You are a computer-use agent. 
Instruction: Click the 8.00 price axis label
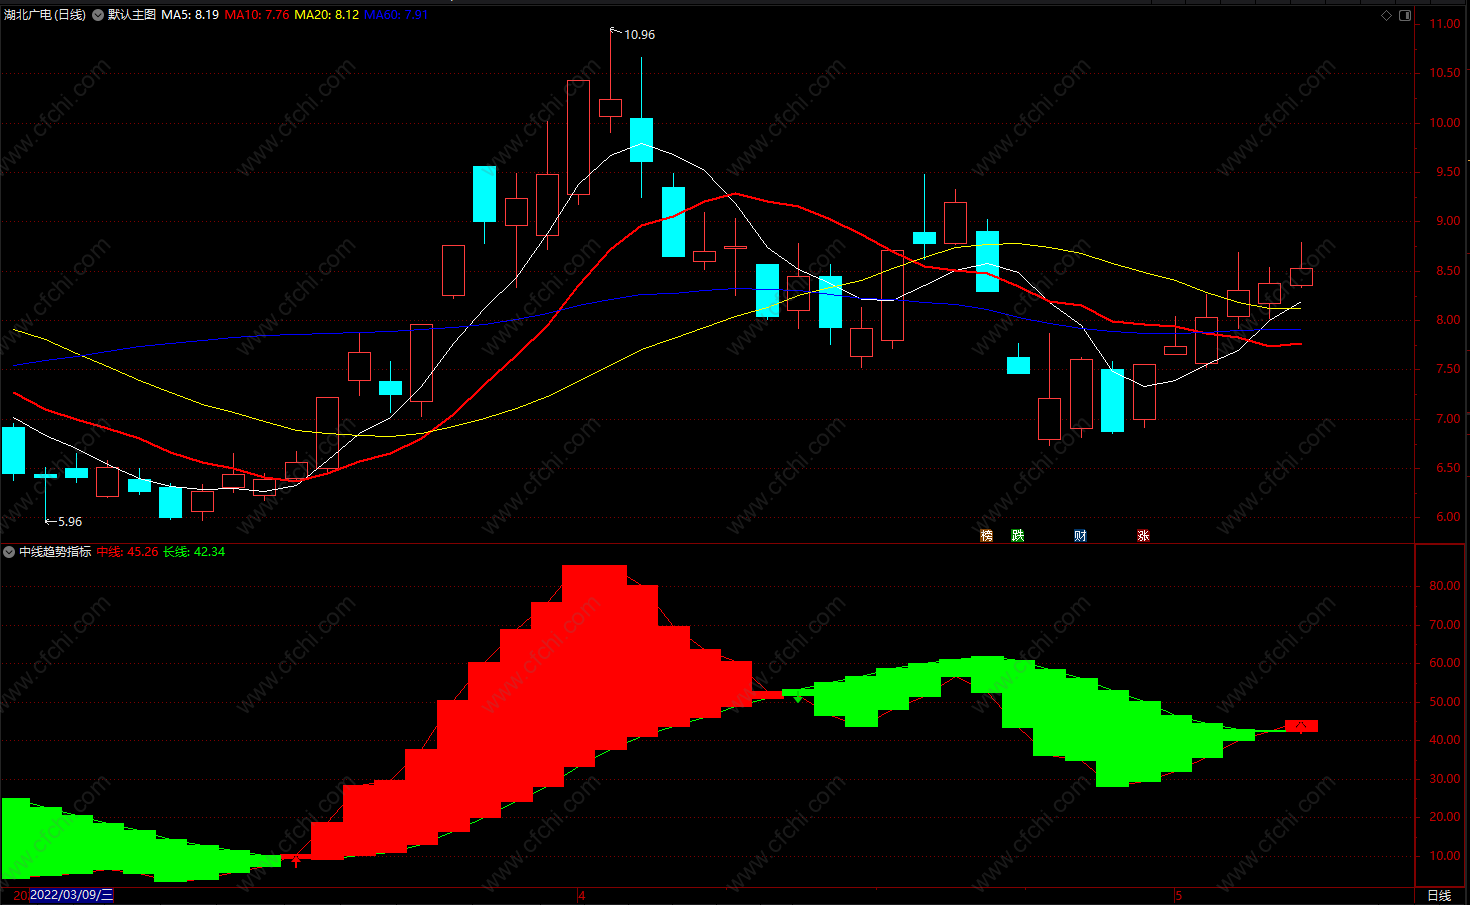[x=1447, y=320]
